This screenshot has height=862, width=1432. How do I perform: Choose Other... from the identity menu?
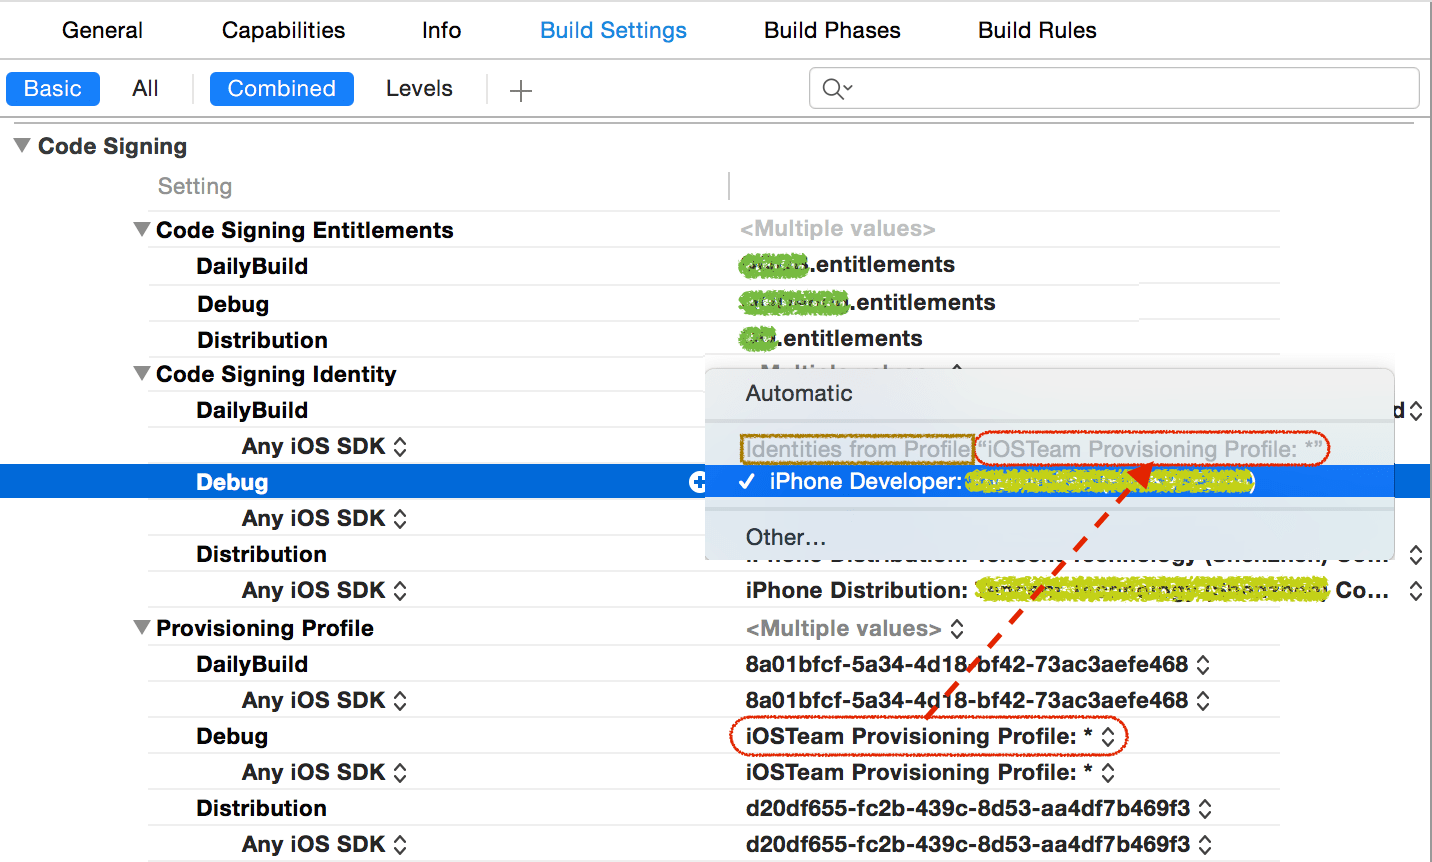(x=785, y=537)
